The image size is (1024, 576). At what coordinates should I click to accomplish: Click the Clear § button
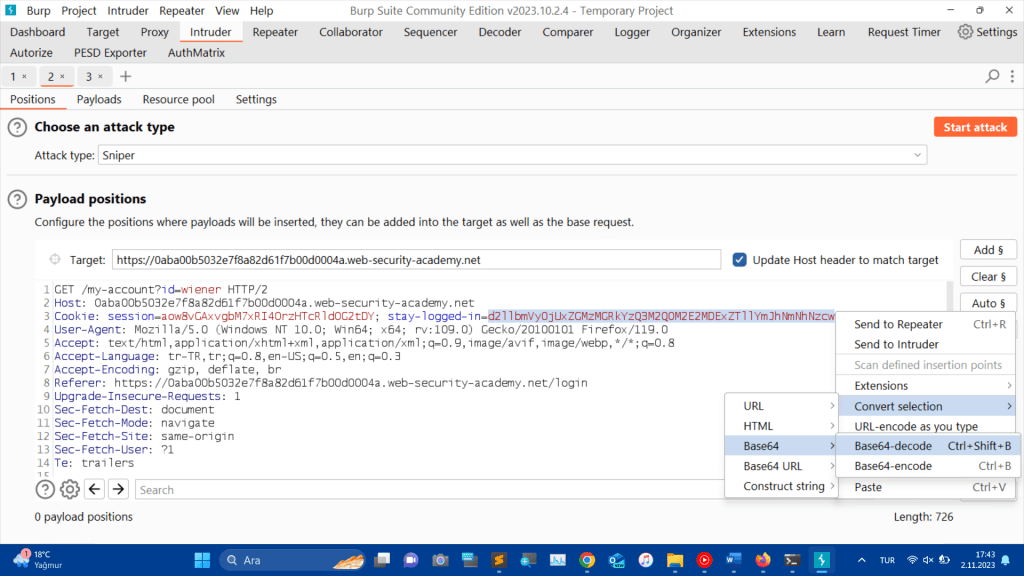[x=988, y=276]
